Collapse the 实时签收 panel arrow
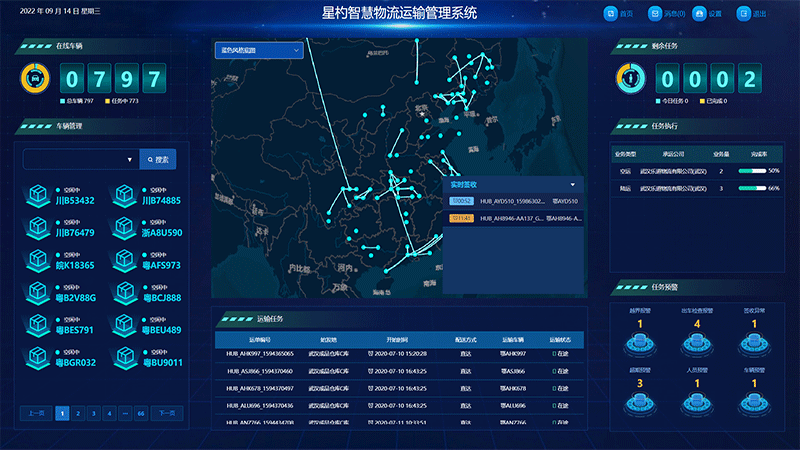Image resolution: width=800 pixels, height=450 pixels. 573,185
